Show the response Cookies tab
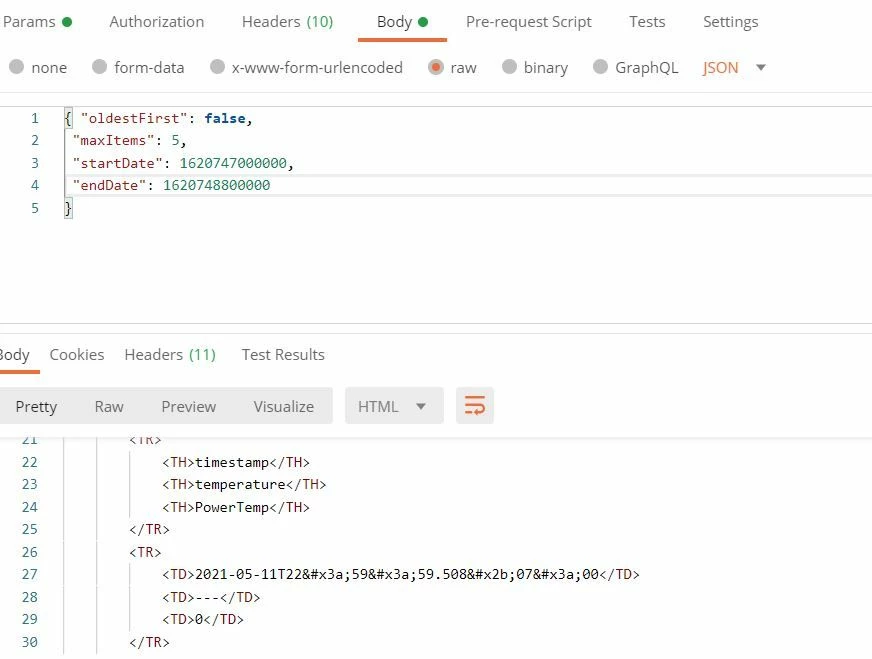This screenshot has height=659, width=872. [x=77, y=355]
